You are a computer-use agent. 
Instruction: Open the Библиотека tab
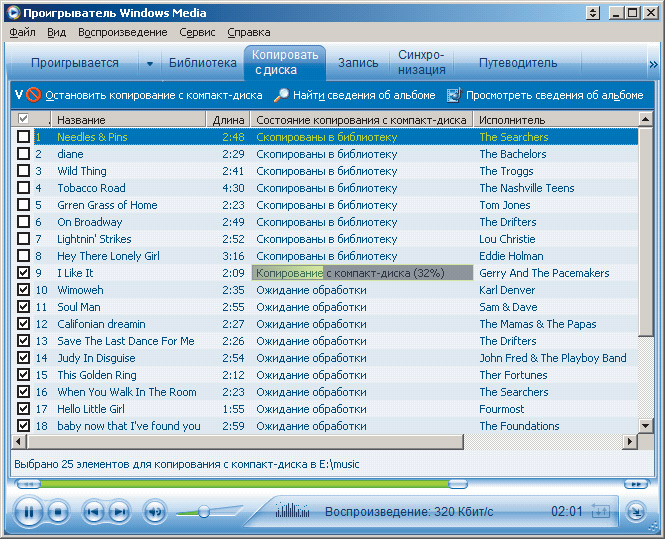pos(202,63)
